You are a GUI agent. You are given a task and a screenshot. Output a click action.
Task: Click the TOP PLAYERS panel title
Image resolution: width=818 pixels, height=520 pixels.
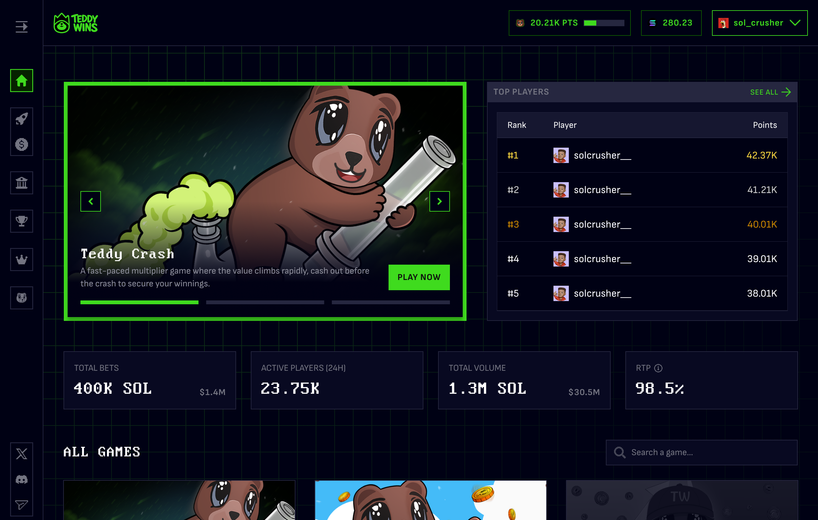tap(521, 92)
